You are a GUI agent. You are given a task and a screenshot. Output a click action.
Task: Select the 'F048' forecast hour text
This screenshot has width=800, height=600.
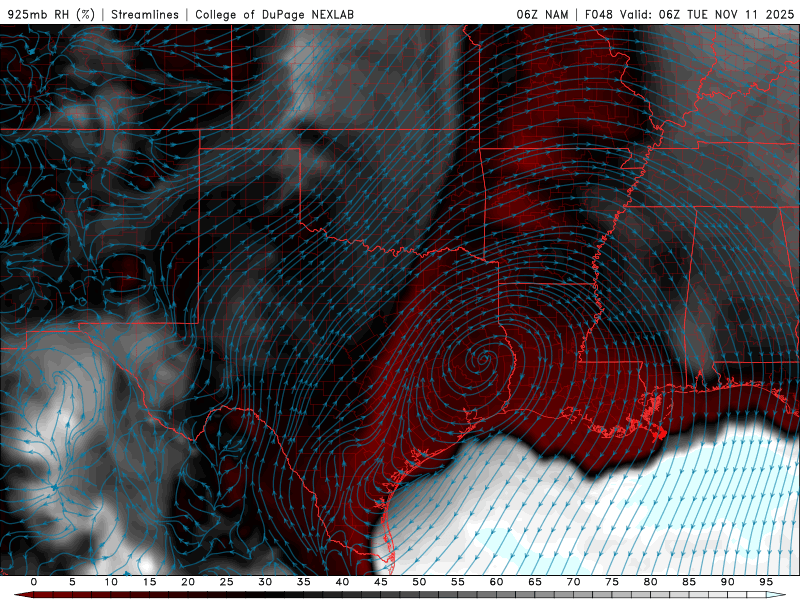coord(598,14)
